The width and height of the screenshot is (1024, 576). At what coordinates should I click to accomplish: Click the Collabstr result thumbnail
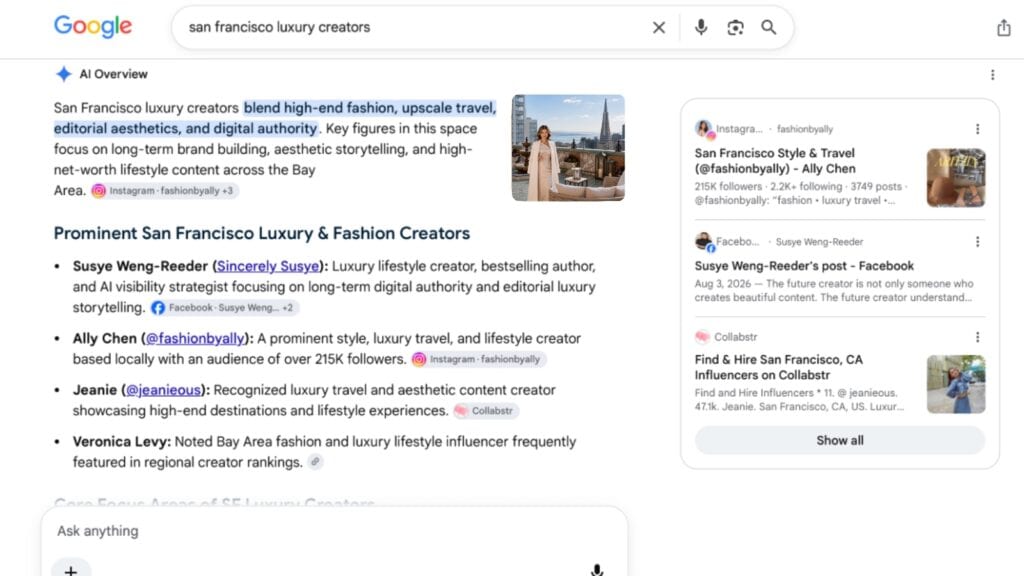[x=956, y=384]
